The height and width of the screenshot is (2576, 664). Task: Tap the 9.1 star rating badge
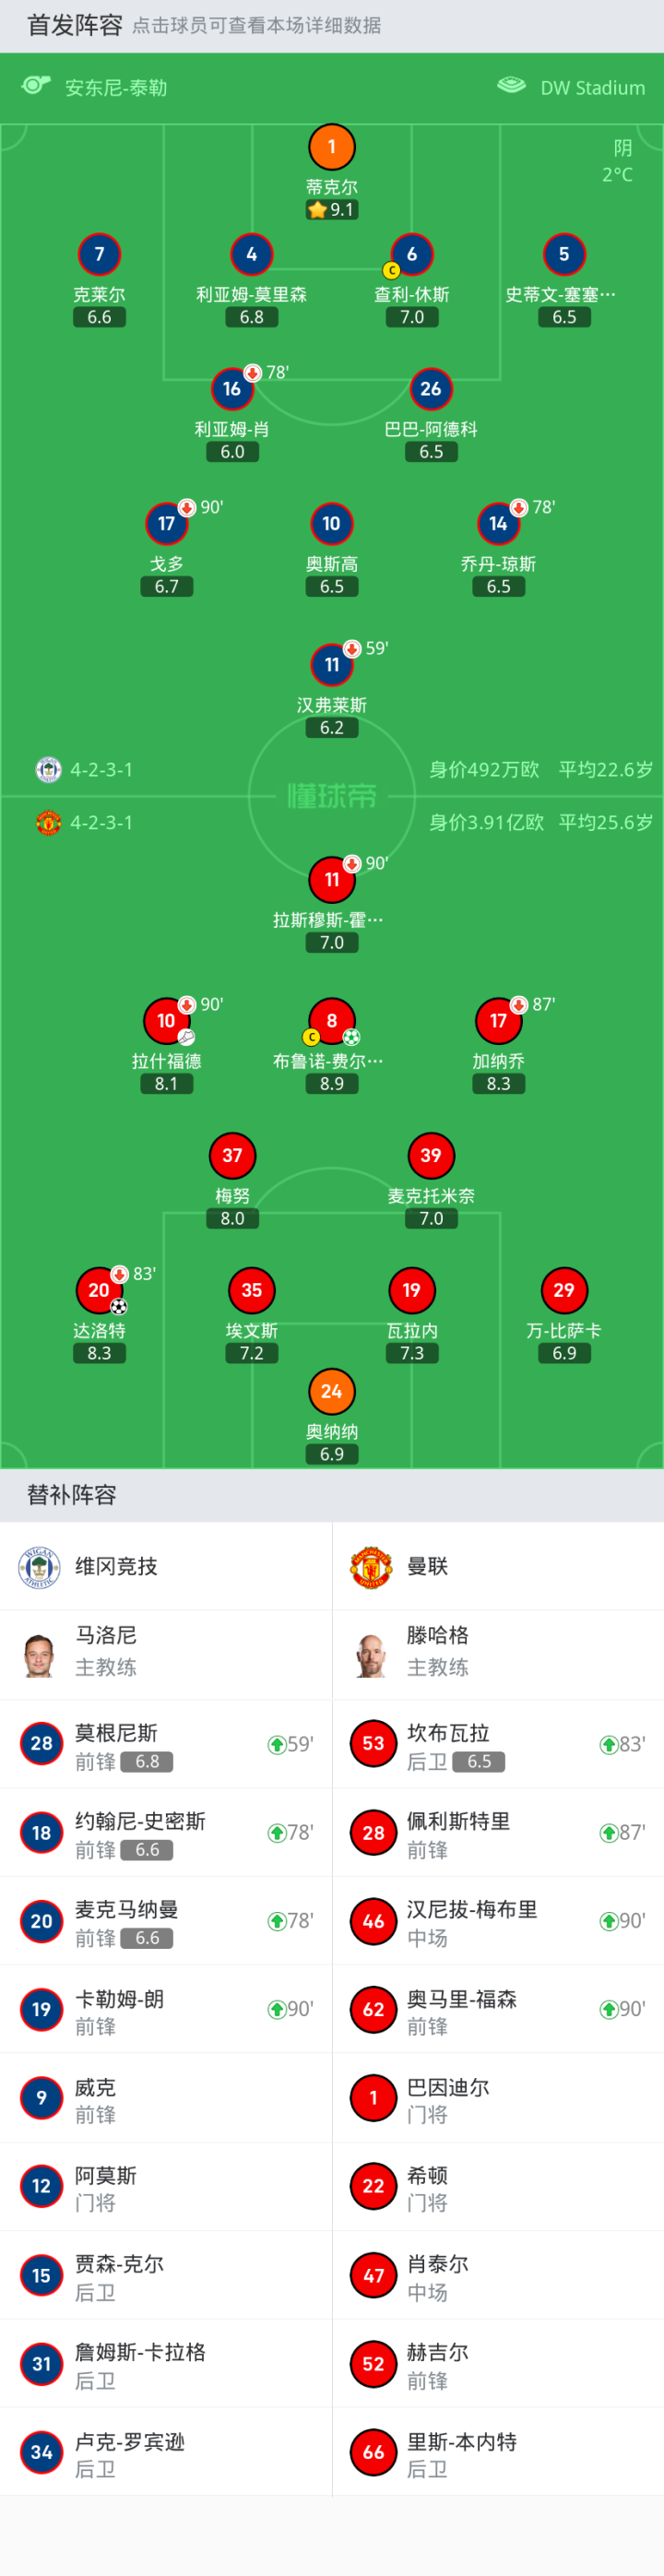(332, 210)
